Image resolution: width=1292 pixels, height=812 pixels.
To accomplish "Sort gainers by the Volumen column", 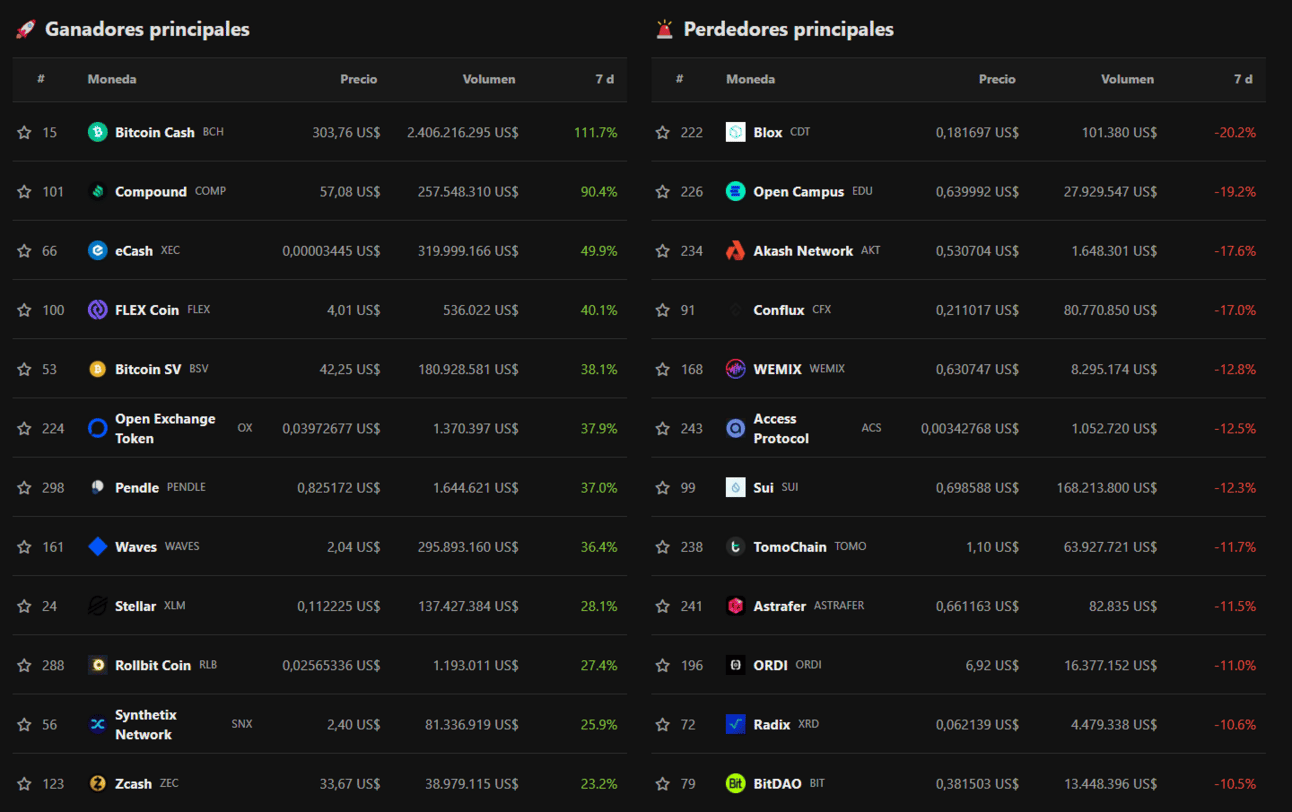I will click(x=489, y=79).
